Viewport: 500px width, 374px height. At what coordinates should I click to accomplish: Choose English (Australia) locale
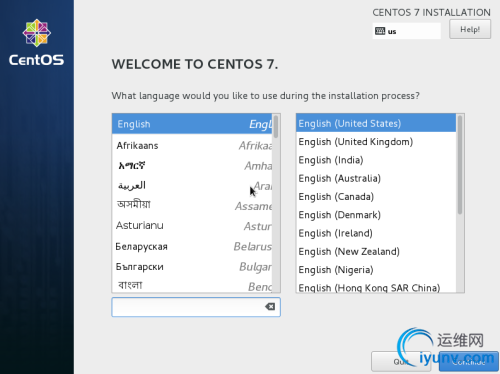click(x=376, y=178)
